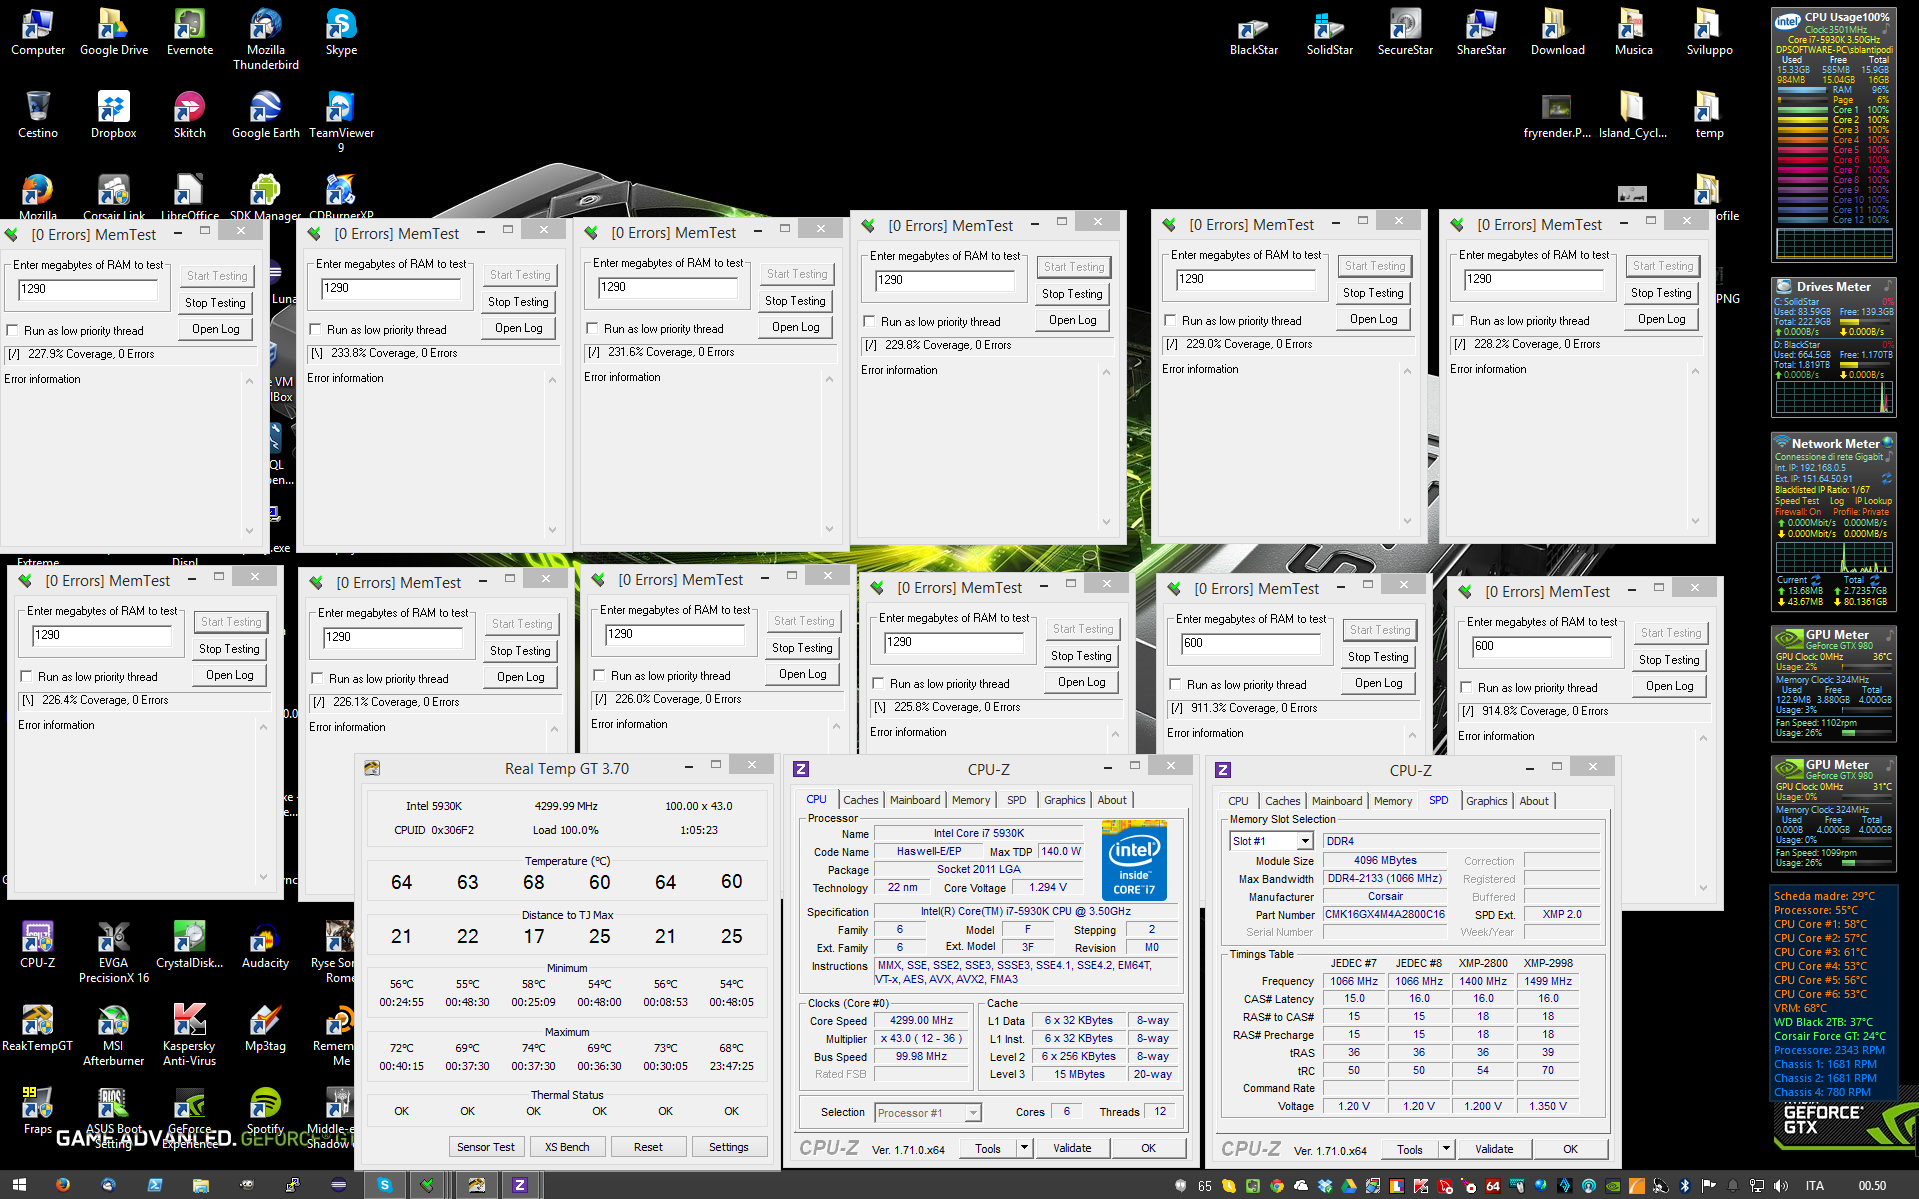Open the SecureStar desktop folder icon
Viewport: 1919px width, 1199px height.
1405,32
